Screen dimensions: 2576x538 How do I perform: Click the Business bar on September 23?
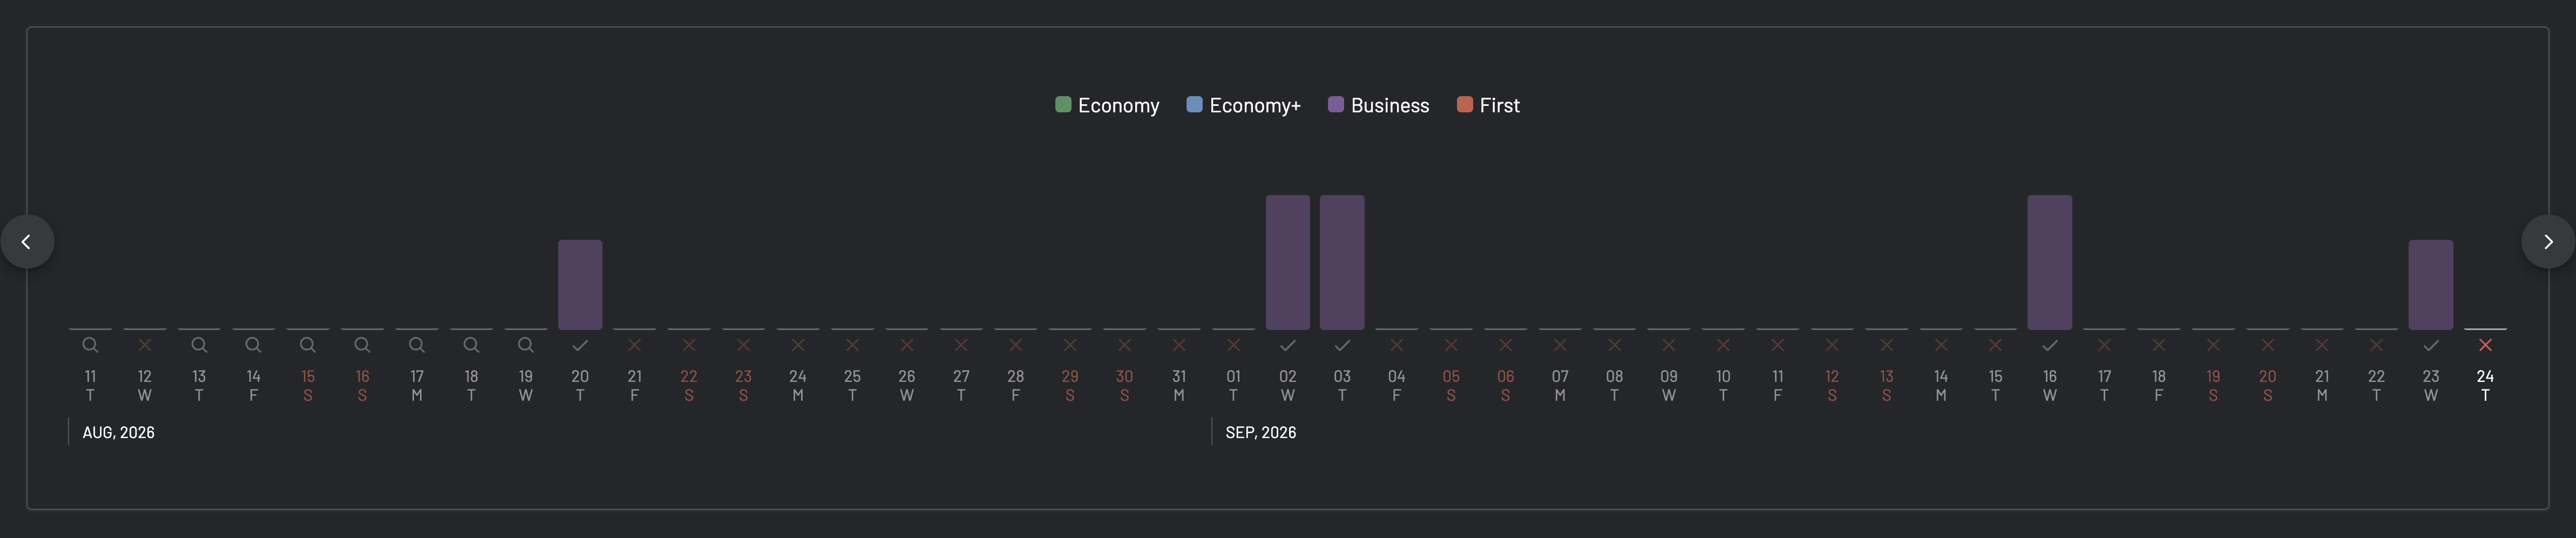2431,285
